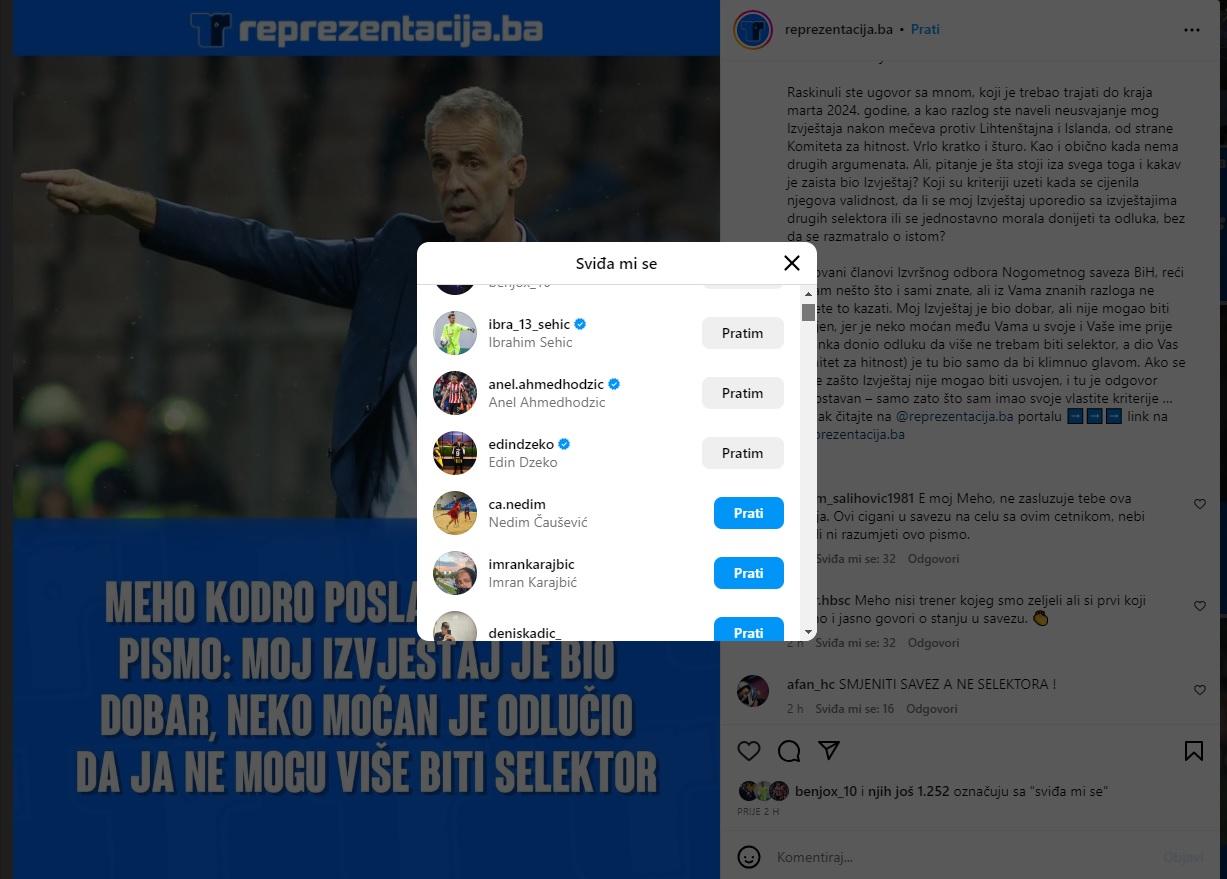
Task: Like the post with the heart icon
Action: point(748,750)
